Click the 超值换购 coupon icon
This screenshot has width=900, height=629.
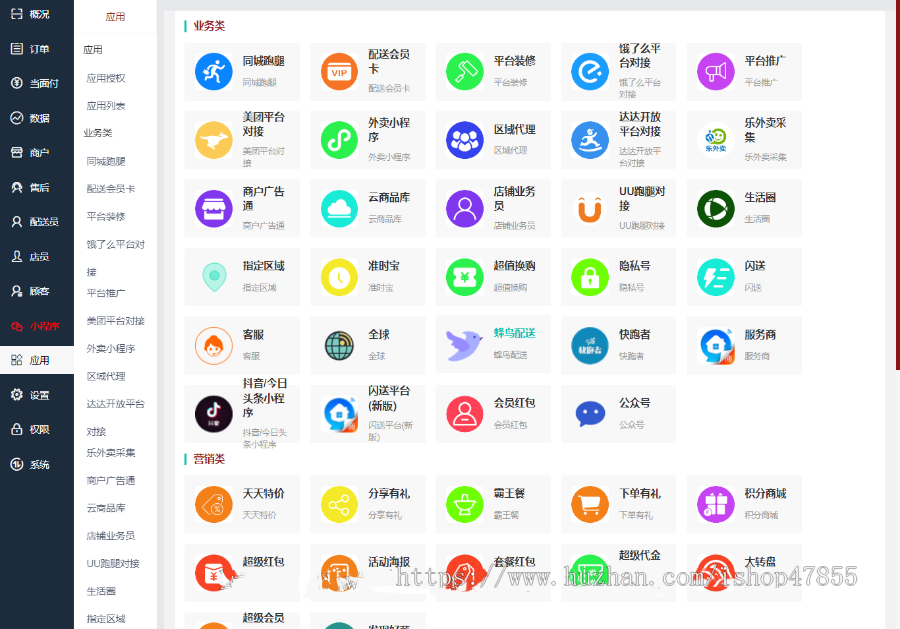pos(464,277)
